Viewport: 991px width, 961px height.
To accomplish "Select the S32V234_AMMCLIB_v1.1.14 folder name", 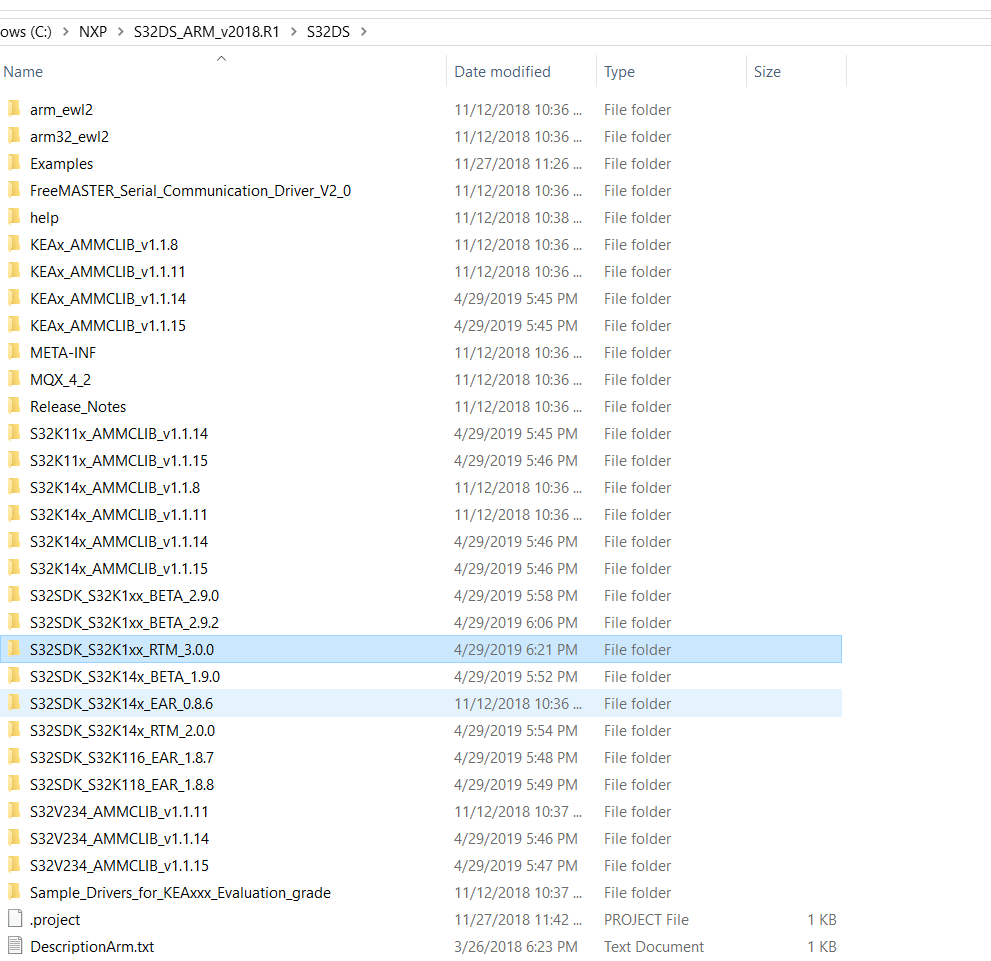I will [x=119, y=838].
